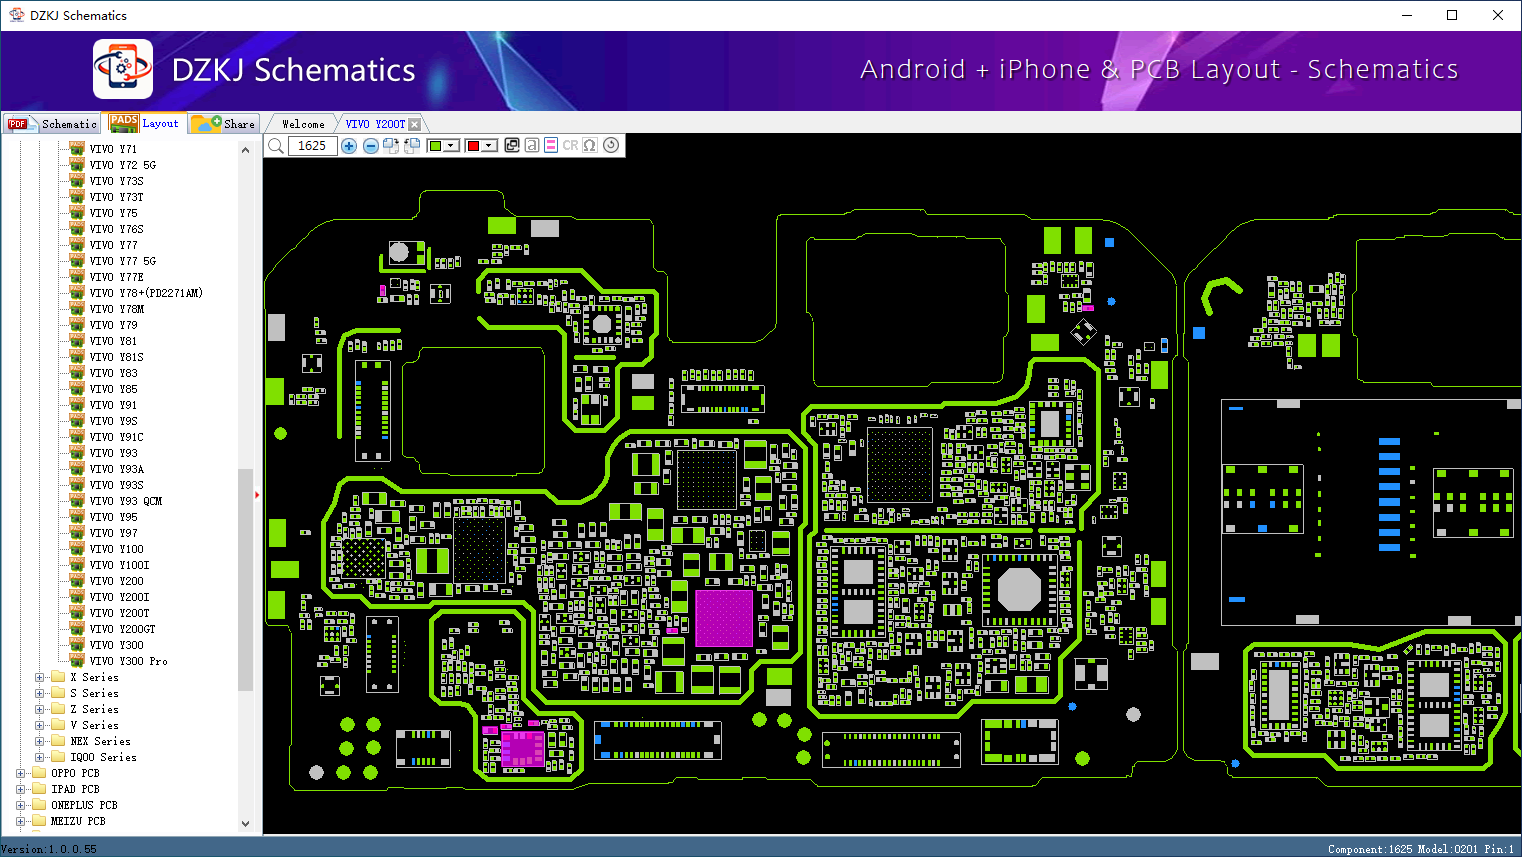Expand the ONEPLUS PCB folder
This screenshot has width=1522, height=857.
(x=21, y=805)
